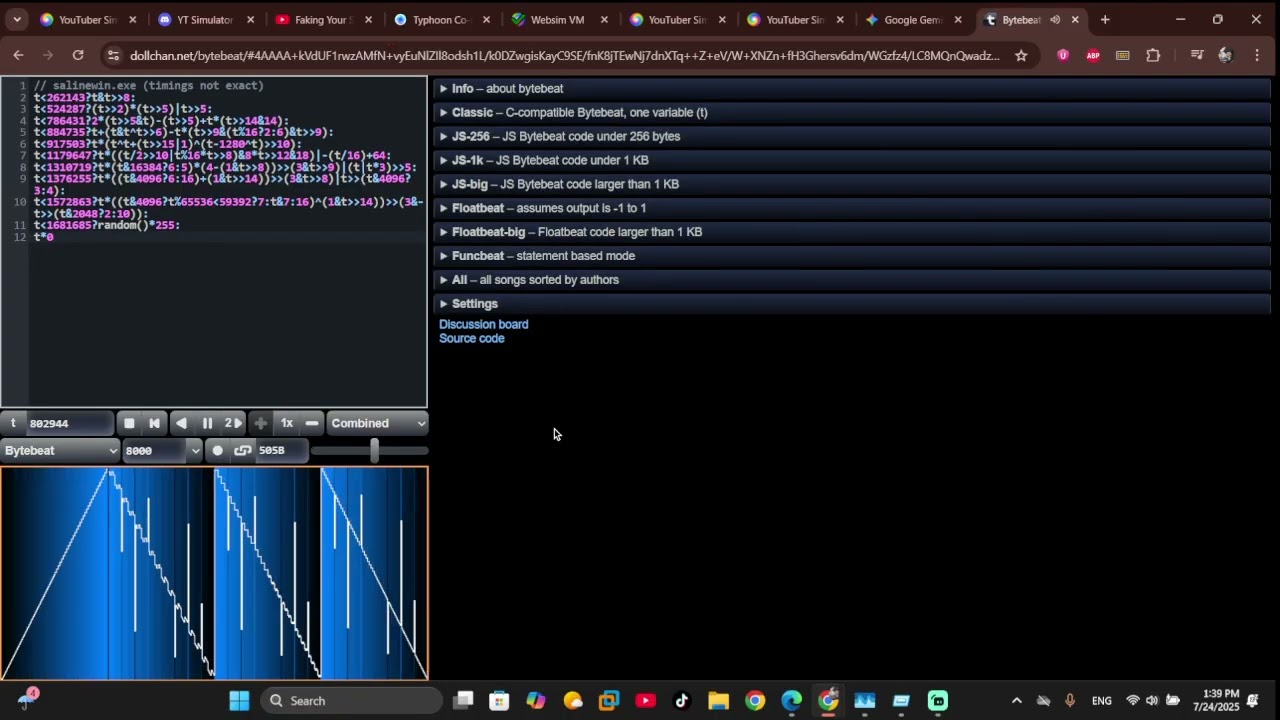The height and width of the screenshot is (720, 1280).
Task: Open Task View on the taskbar
Action: tap(463, 701)
